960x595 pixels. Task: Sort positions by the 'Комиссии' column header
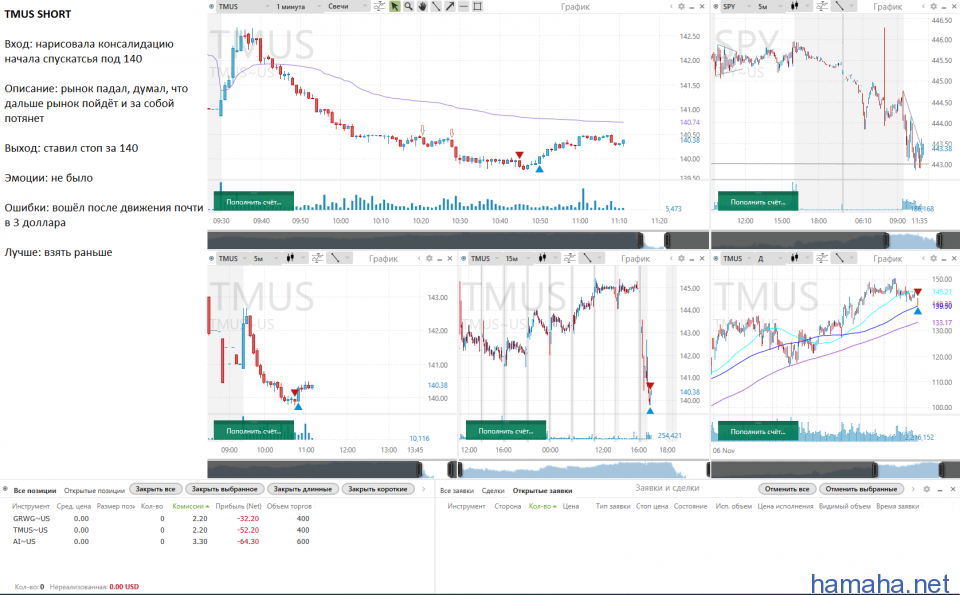click(190, 506)
